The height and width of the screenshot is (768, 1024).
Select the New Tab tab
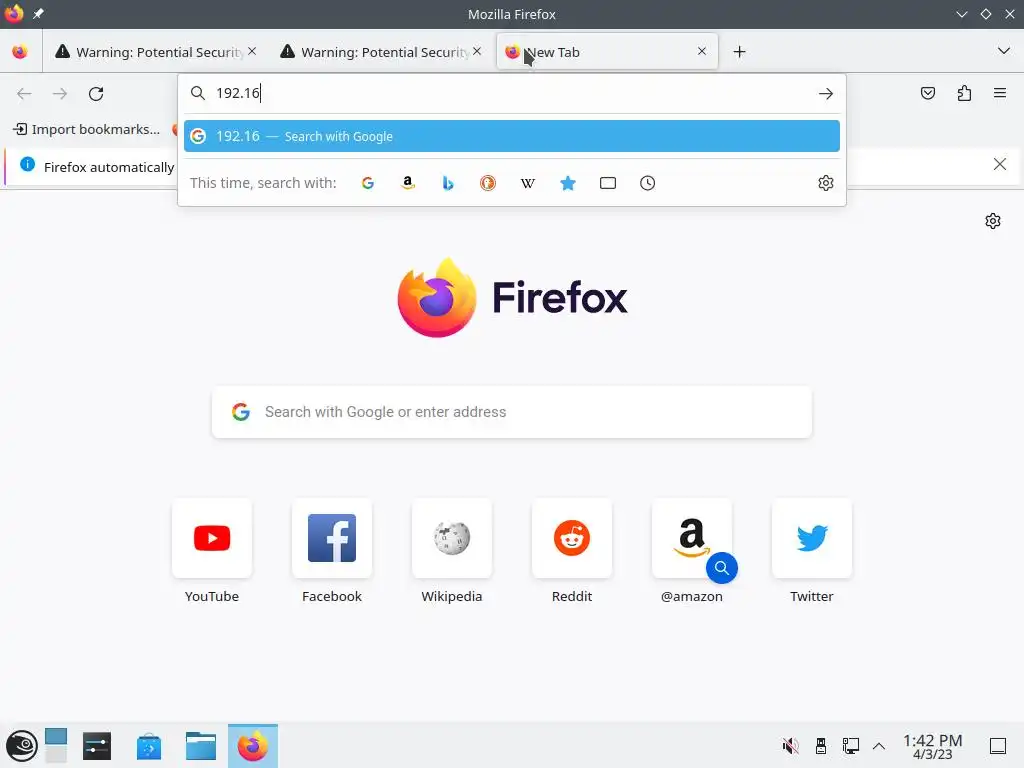[x=607, y=52]
